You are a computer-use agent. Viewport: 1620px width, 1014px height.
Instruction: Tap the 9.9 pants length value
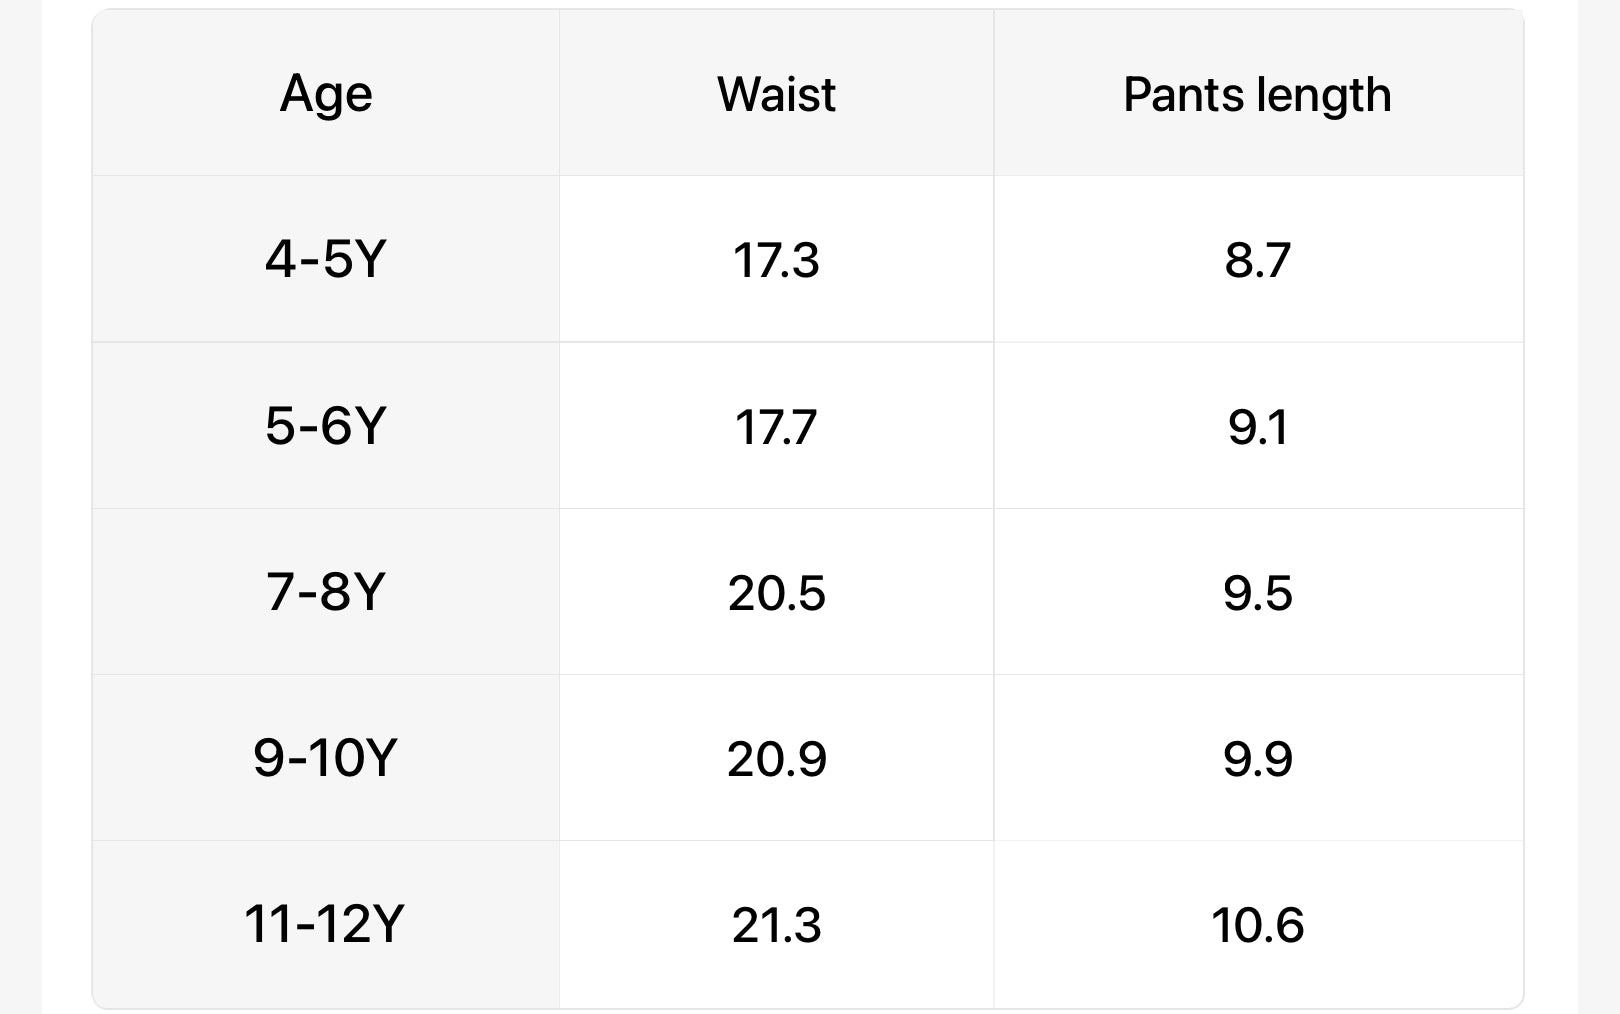1257,758
